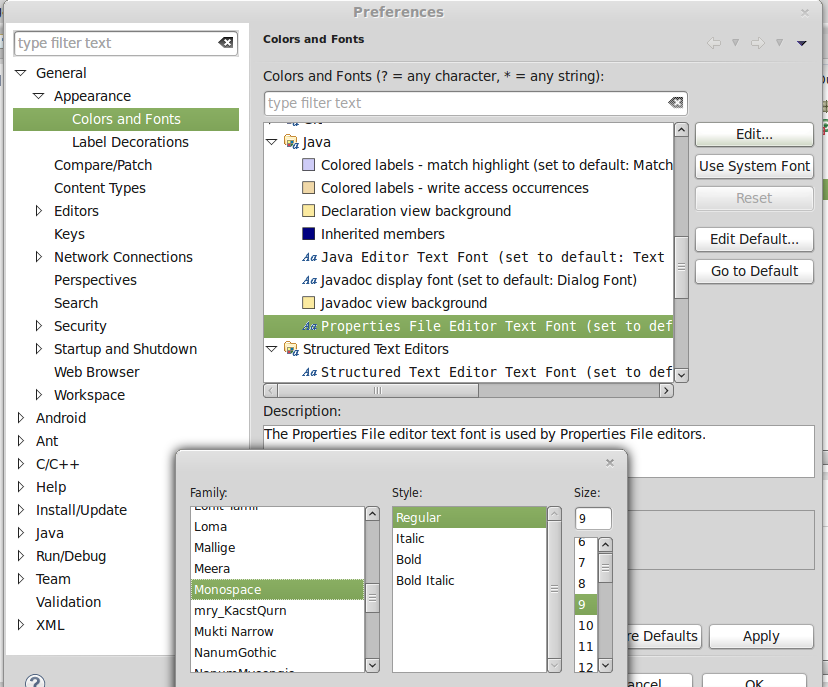Screen dimensions: 828x687
Task: Expand the XML preferences node
Action: click(21, 625)
